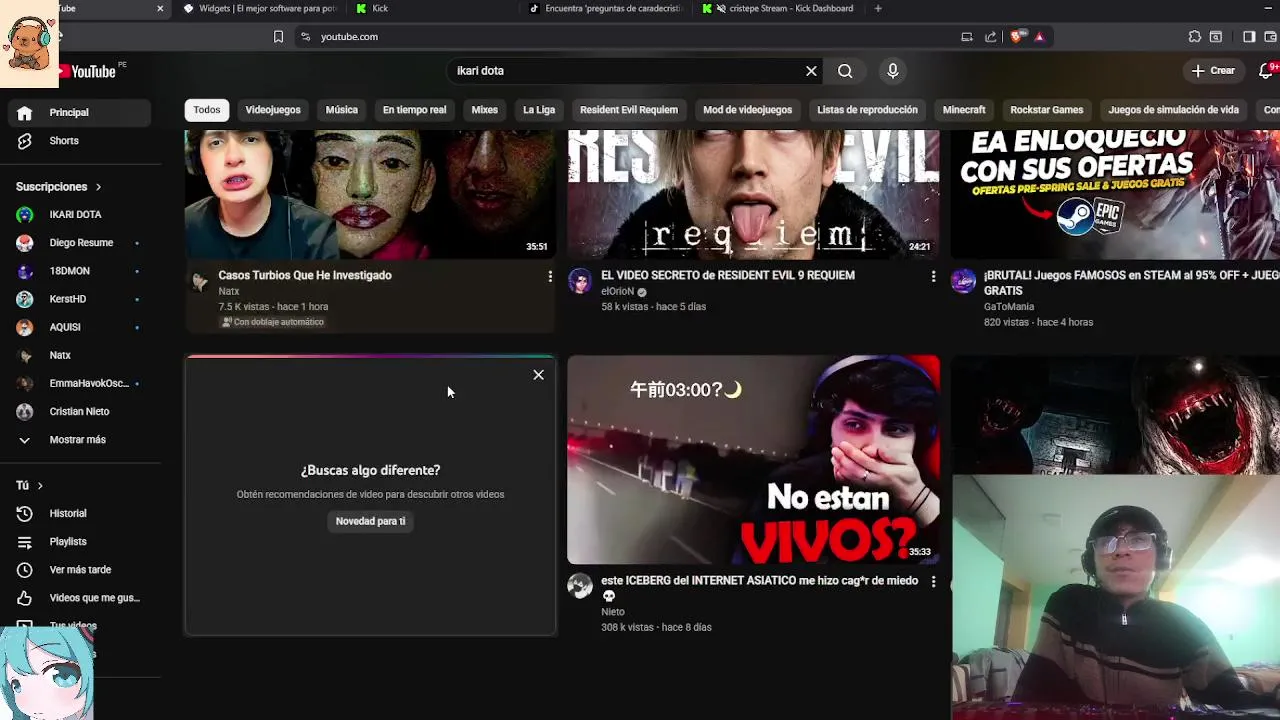
Task: Bookmark the page in address bar
Action: [x=278, y=37]
